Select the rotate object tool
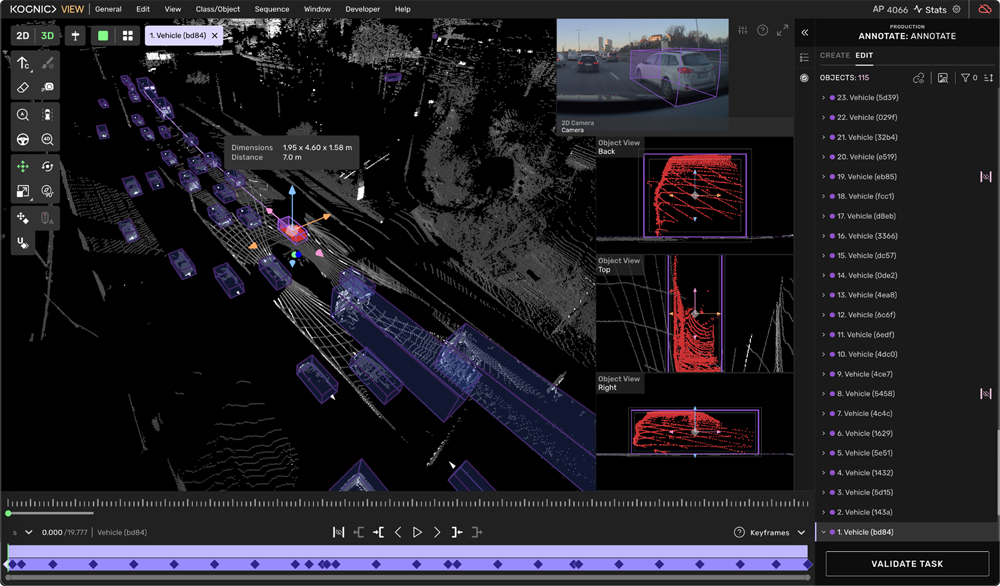This screenshot has width=1000, height=586. [x=47, y=166]
